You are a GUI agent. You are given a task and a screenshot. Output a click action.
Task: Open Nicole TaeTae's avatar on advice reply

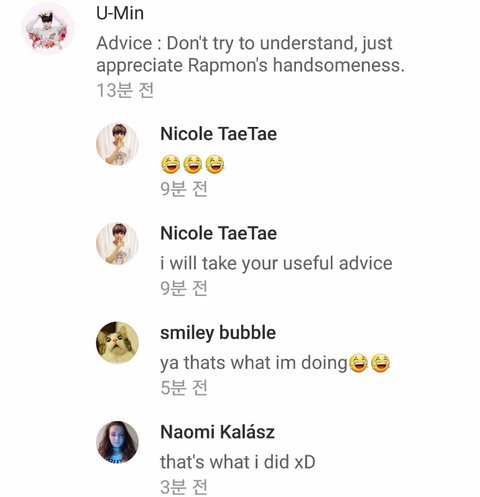click(117, 243)
